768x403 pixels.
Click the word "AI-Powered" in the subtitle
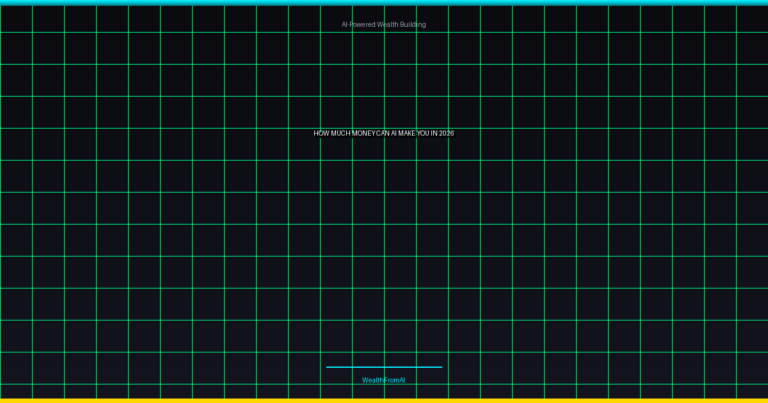coord(358,24)
